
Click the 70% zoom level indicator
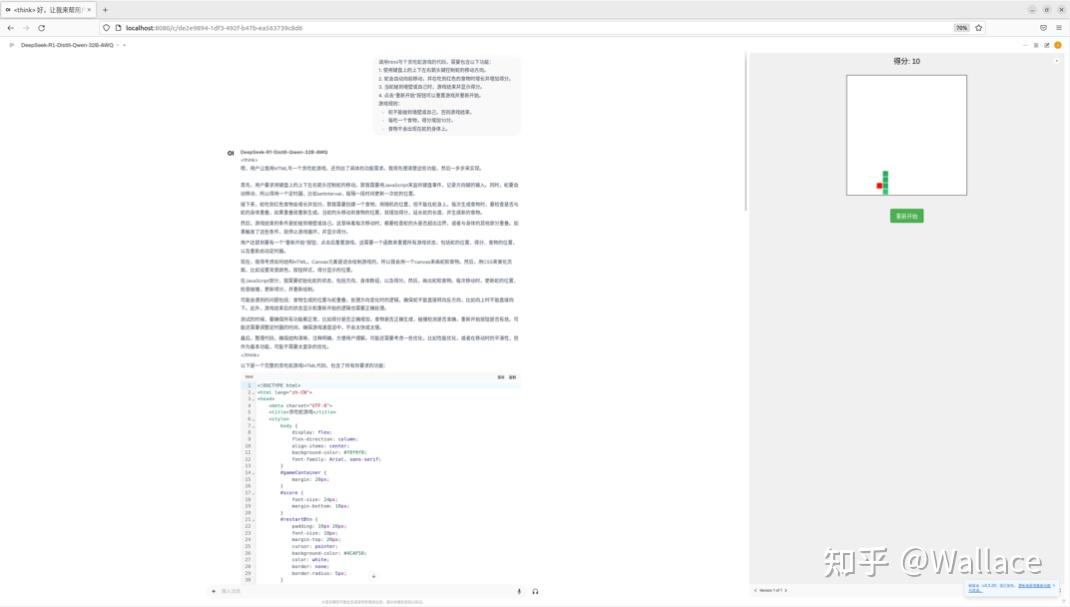[x=961, y=28]
